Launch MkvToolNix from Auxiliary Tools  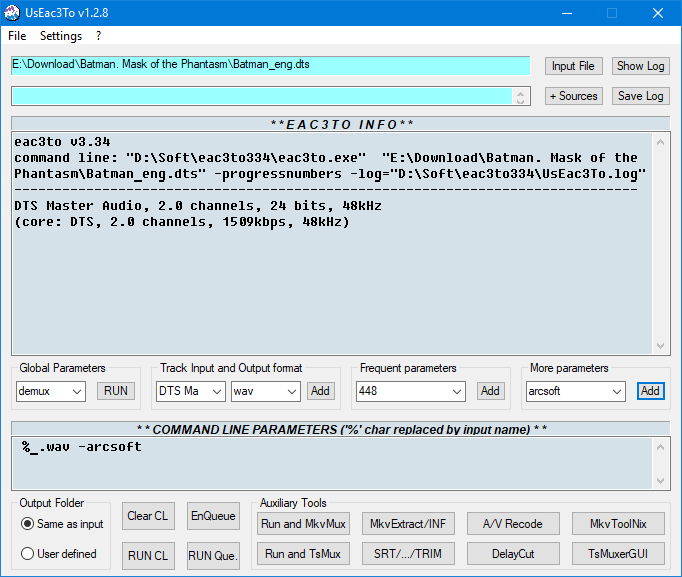coord(618,524)
